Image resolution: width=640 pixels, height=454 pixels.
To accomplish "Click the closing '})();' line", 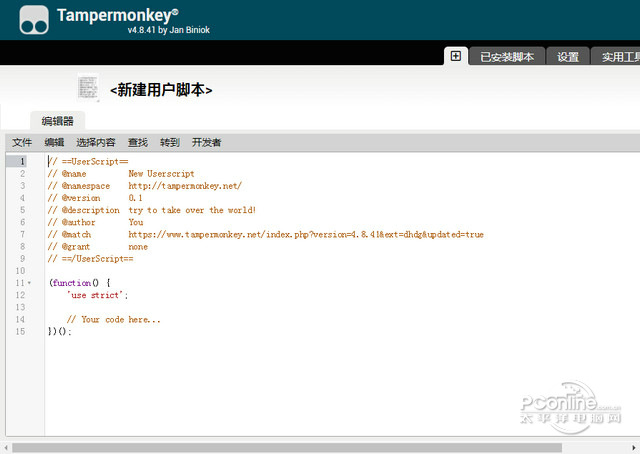I will (x=60, y=332).
